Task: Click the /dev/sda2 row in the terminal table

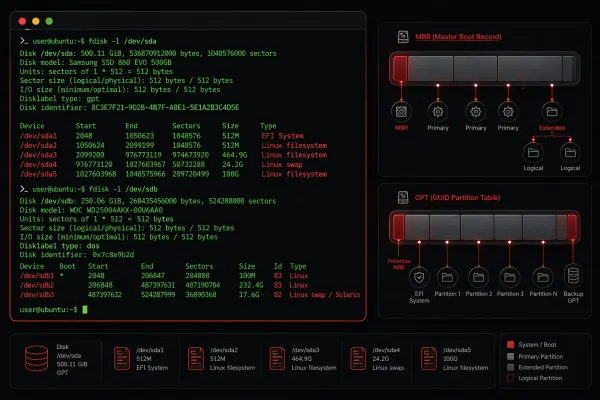Action: coord(173,145)
